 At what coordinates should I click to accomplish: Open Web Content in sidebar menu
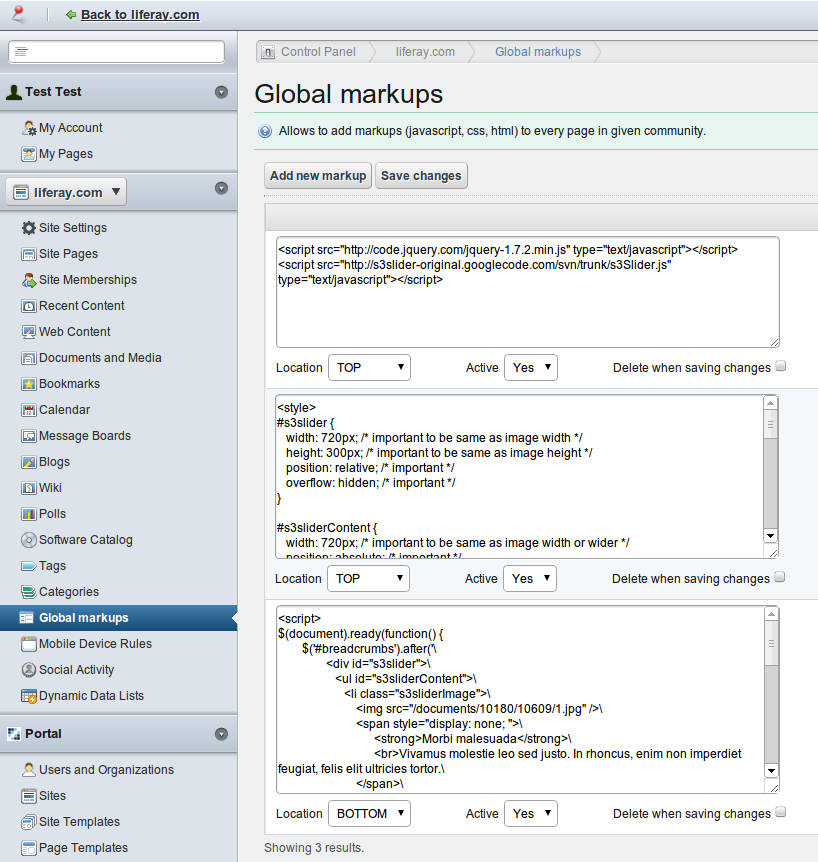click(x=74, y=332)
